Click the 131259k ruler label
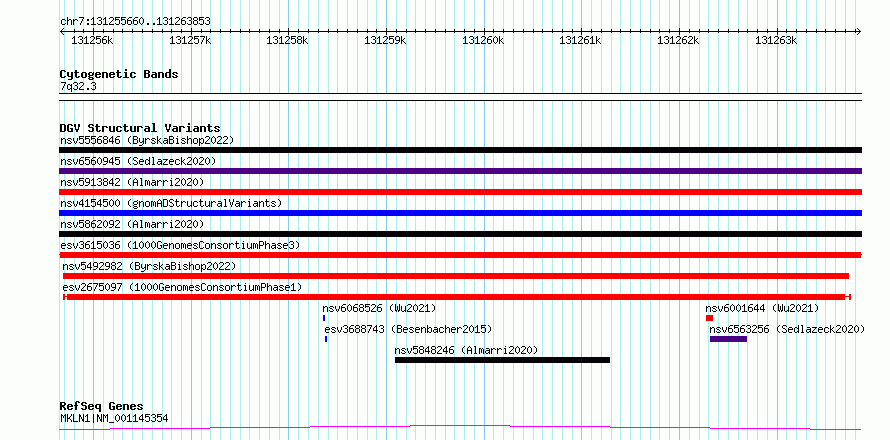 click(385, 40)
